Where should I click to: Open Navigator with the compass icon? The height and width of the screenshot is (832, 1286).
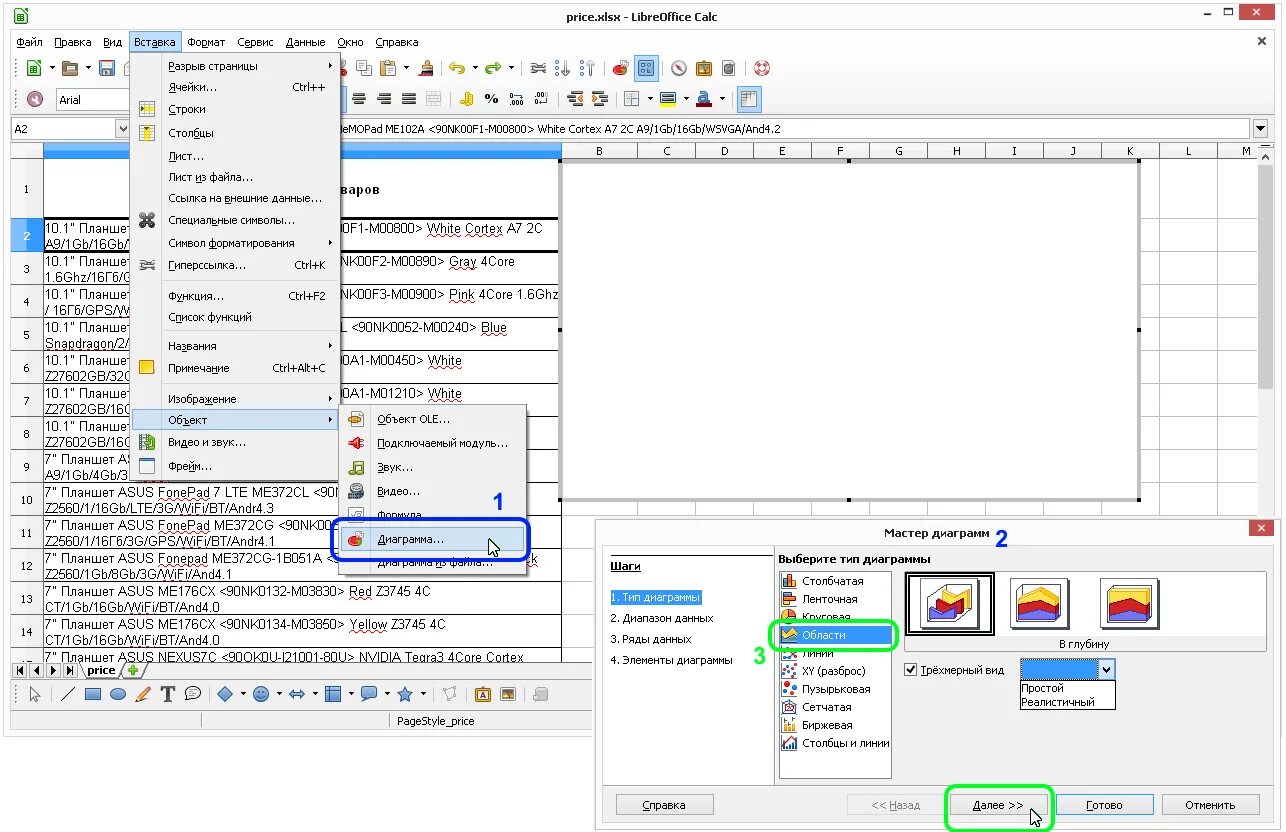click(x=679, y=68)
